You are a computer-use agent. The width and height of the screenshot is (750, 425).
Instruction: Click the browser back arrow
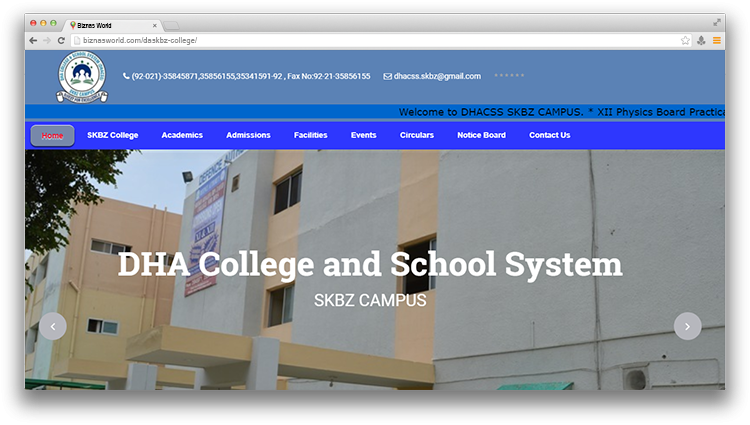point(33,40)
